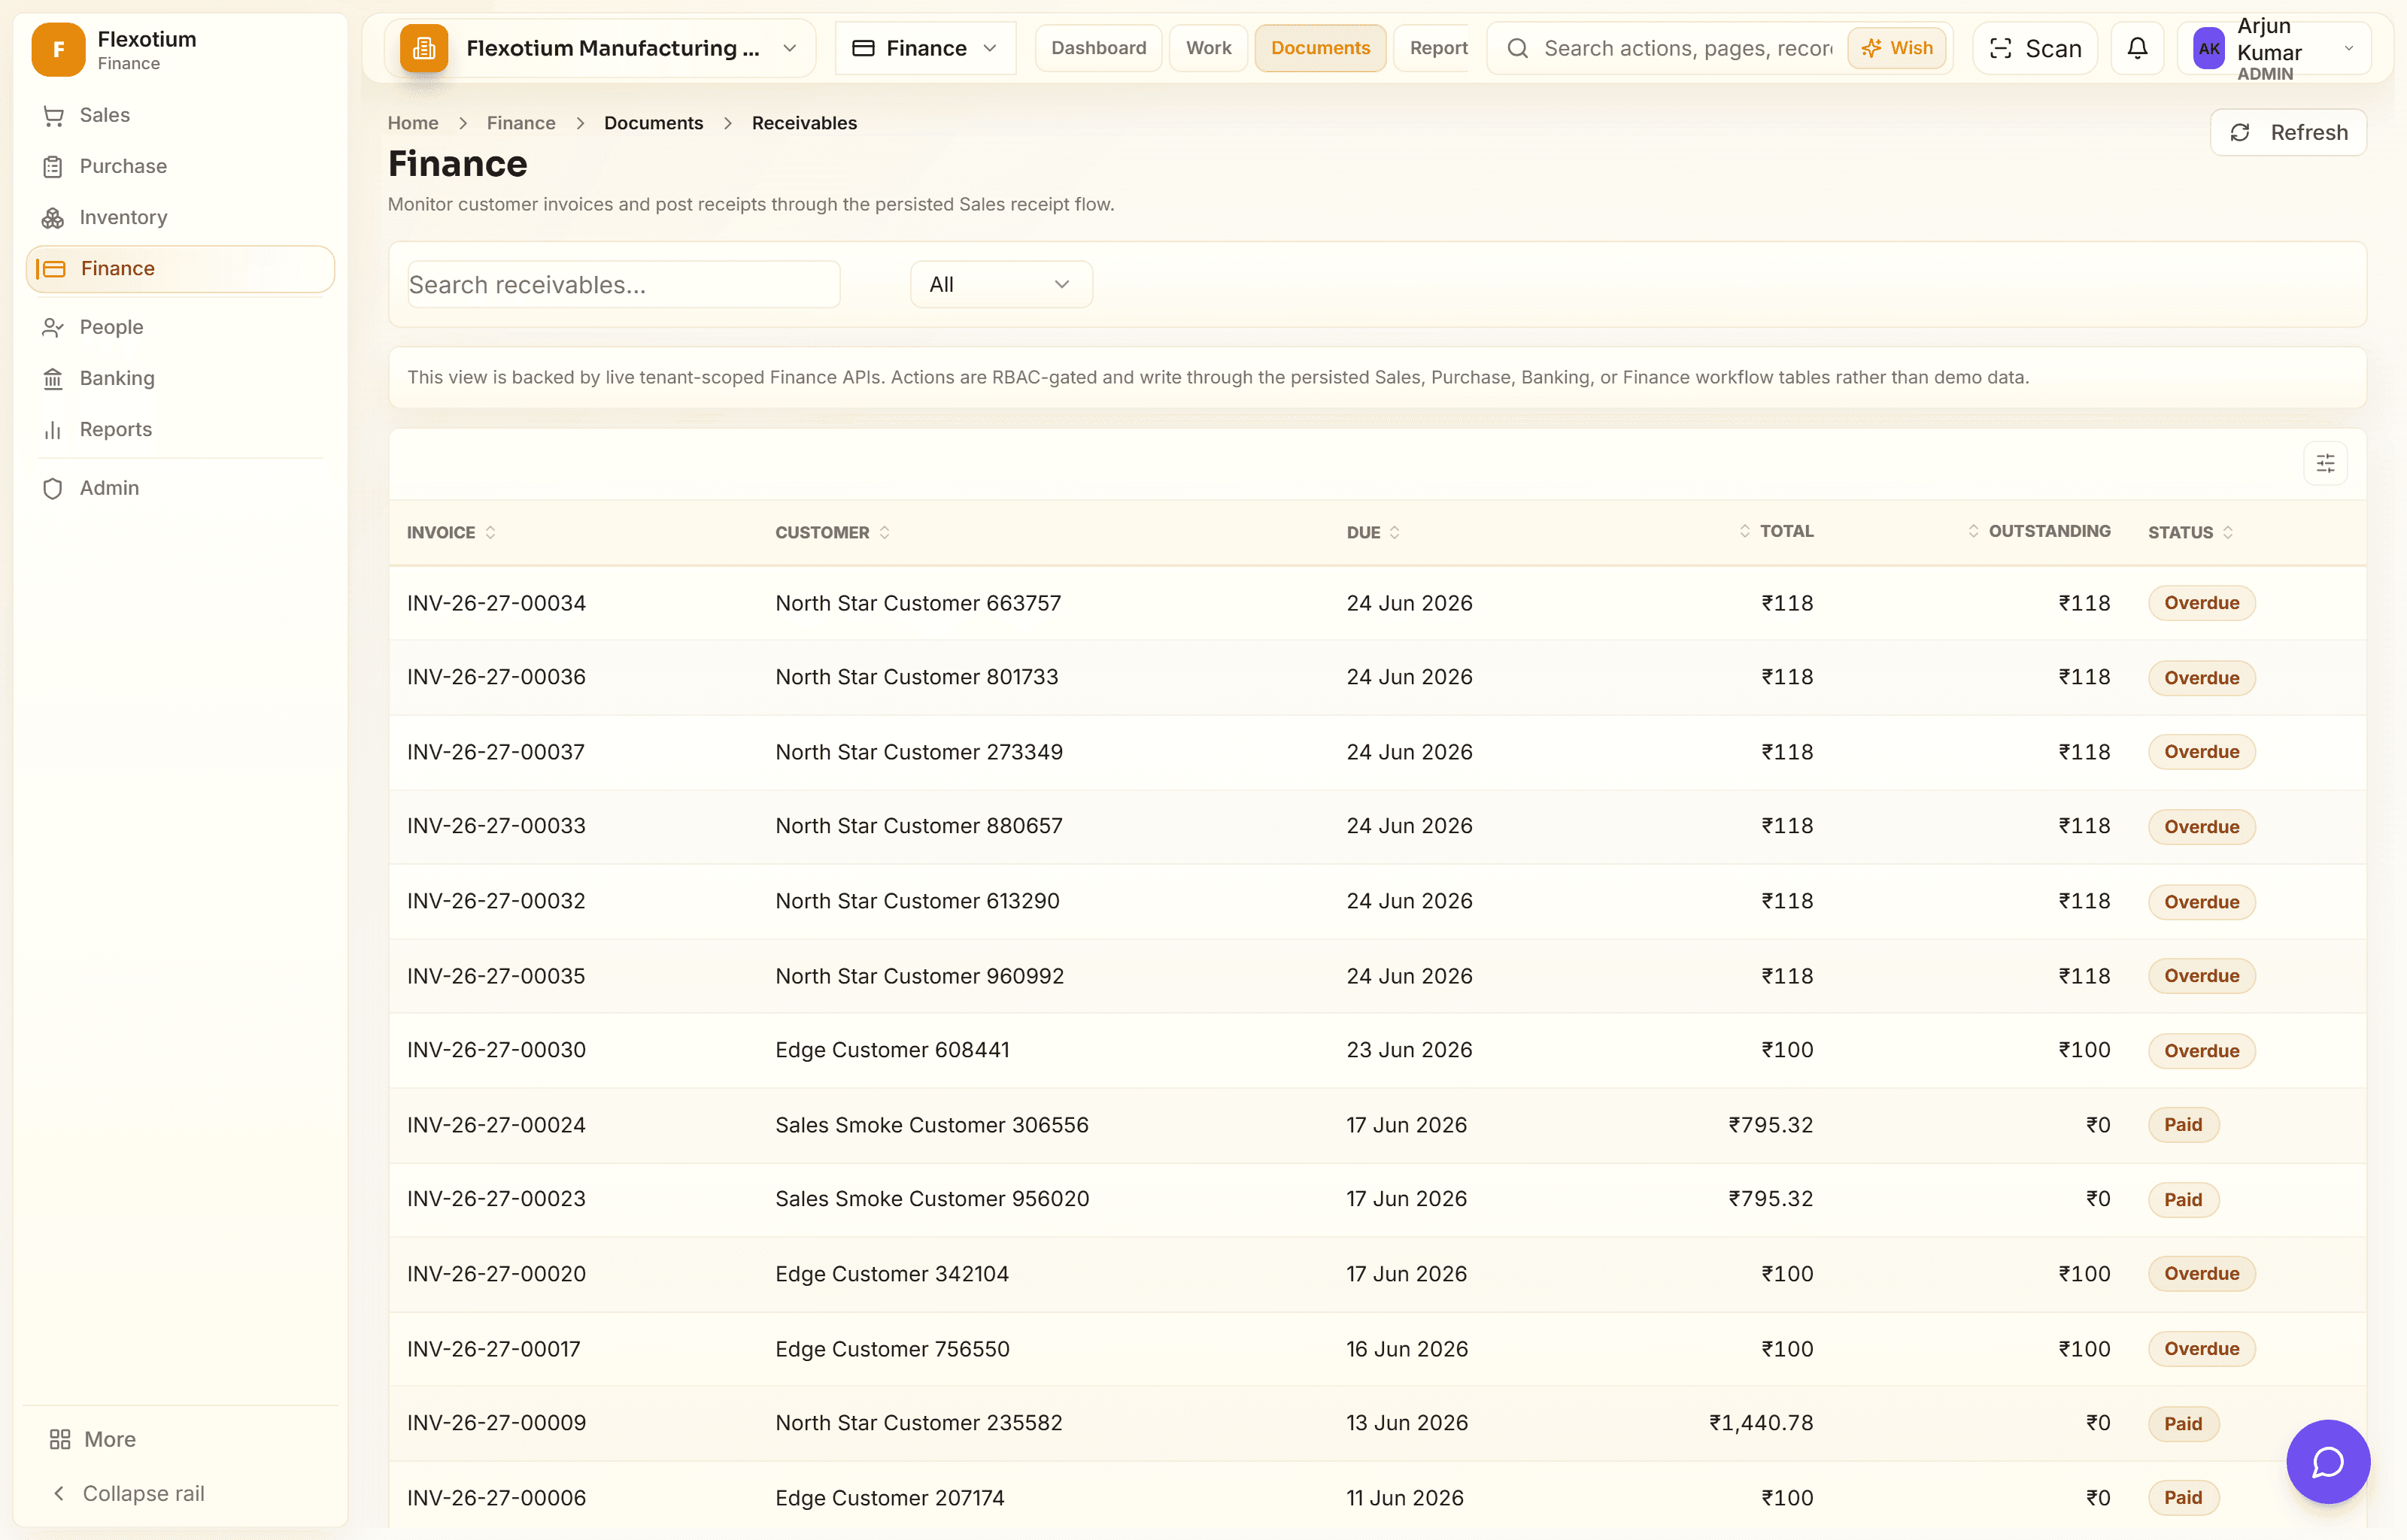Click the Flexotium orange F logo
2407x1540 pixels.
click(x=58, y=49)
